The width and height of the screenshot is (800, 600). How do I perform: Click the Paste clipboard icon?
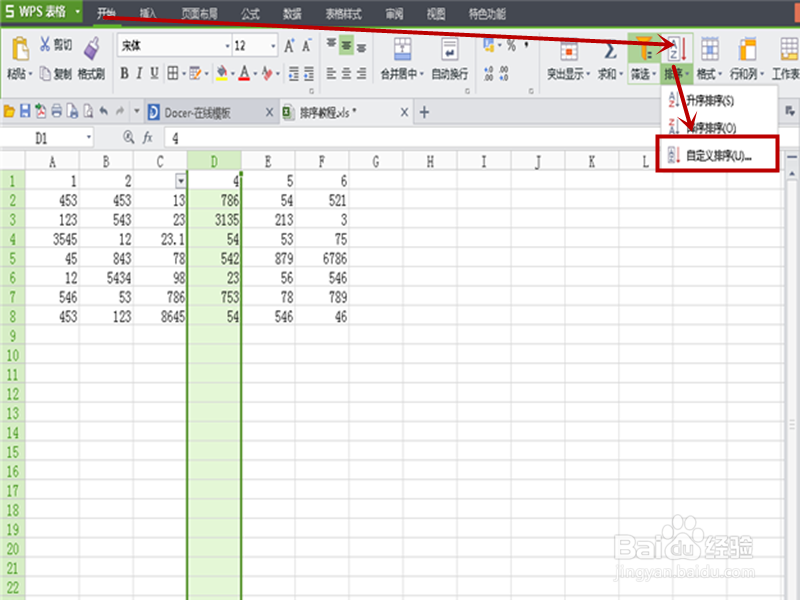[x=19, y=49]
